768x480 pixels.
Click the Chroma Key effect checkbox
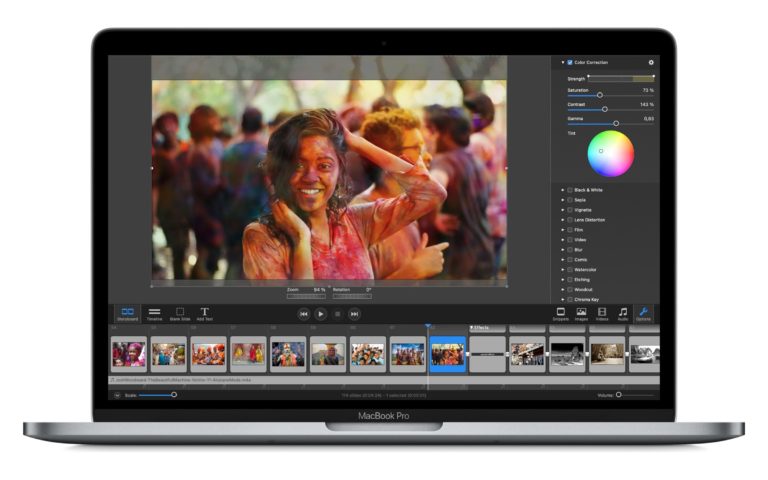pyautogui.click(x=570, y=299)
